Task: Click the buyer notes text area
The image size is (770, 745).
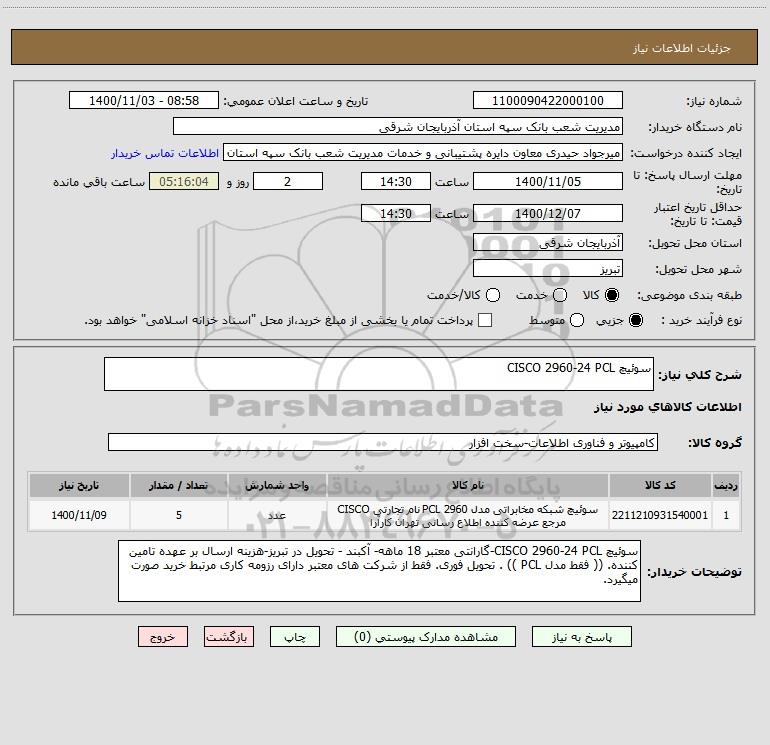Action: 379,571
